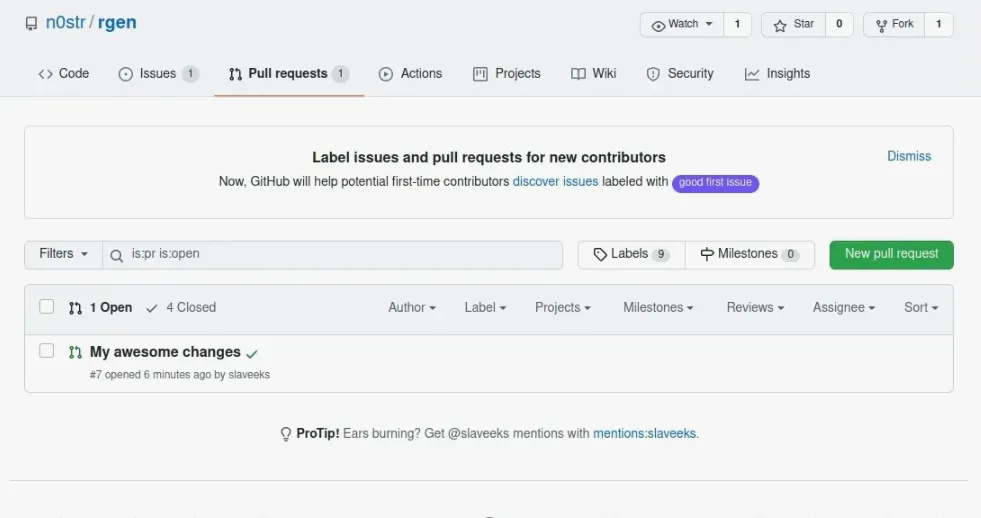The height and width of the screenshot is (518, 981).
Task: Click the lightbulb ProTip icon
Action: click(285, 434)
